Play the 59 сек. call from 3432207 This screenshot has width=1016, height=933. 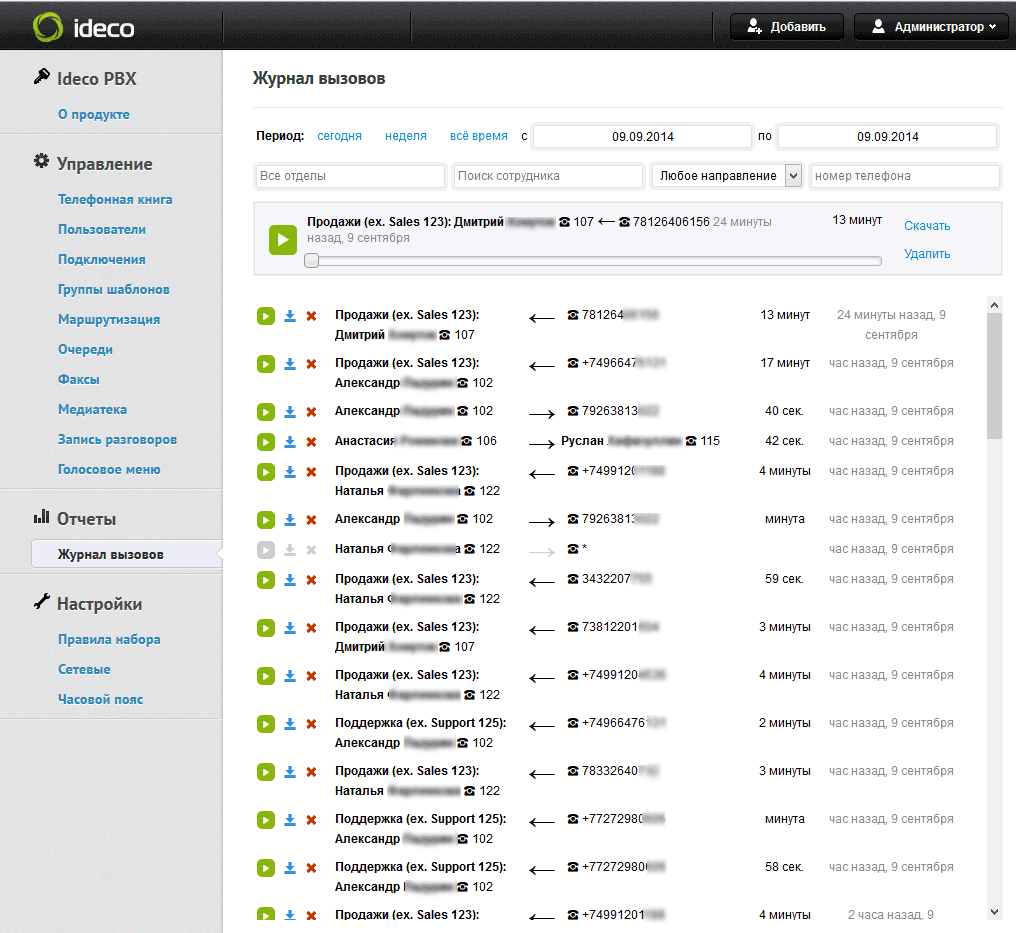tap(266, 580)
